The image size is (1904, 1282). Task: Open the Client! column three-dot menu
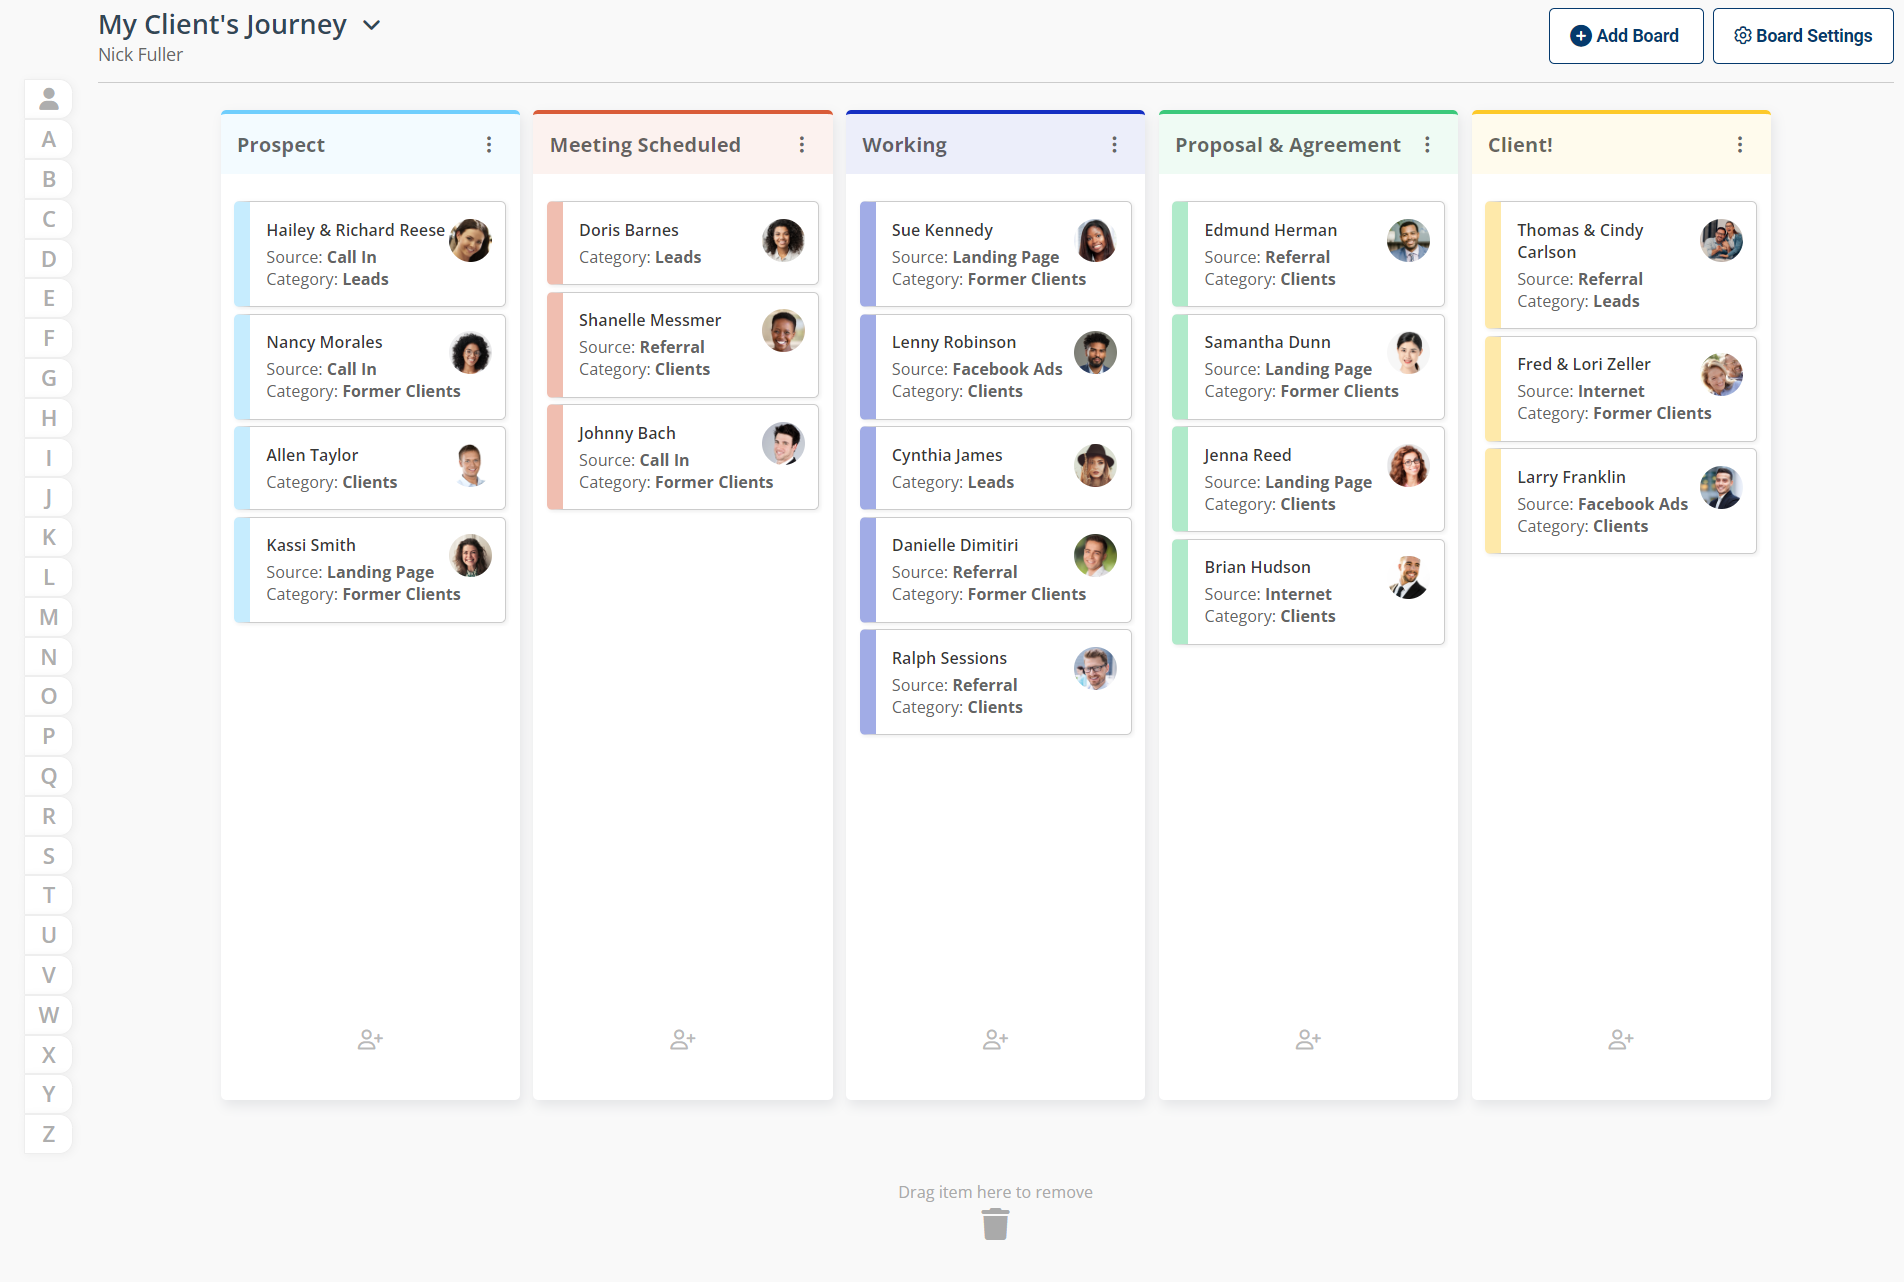[1740, 145]
